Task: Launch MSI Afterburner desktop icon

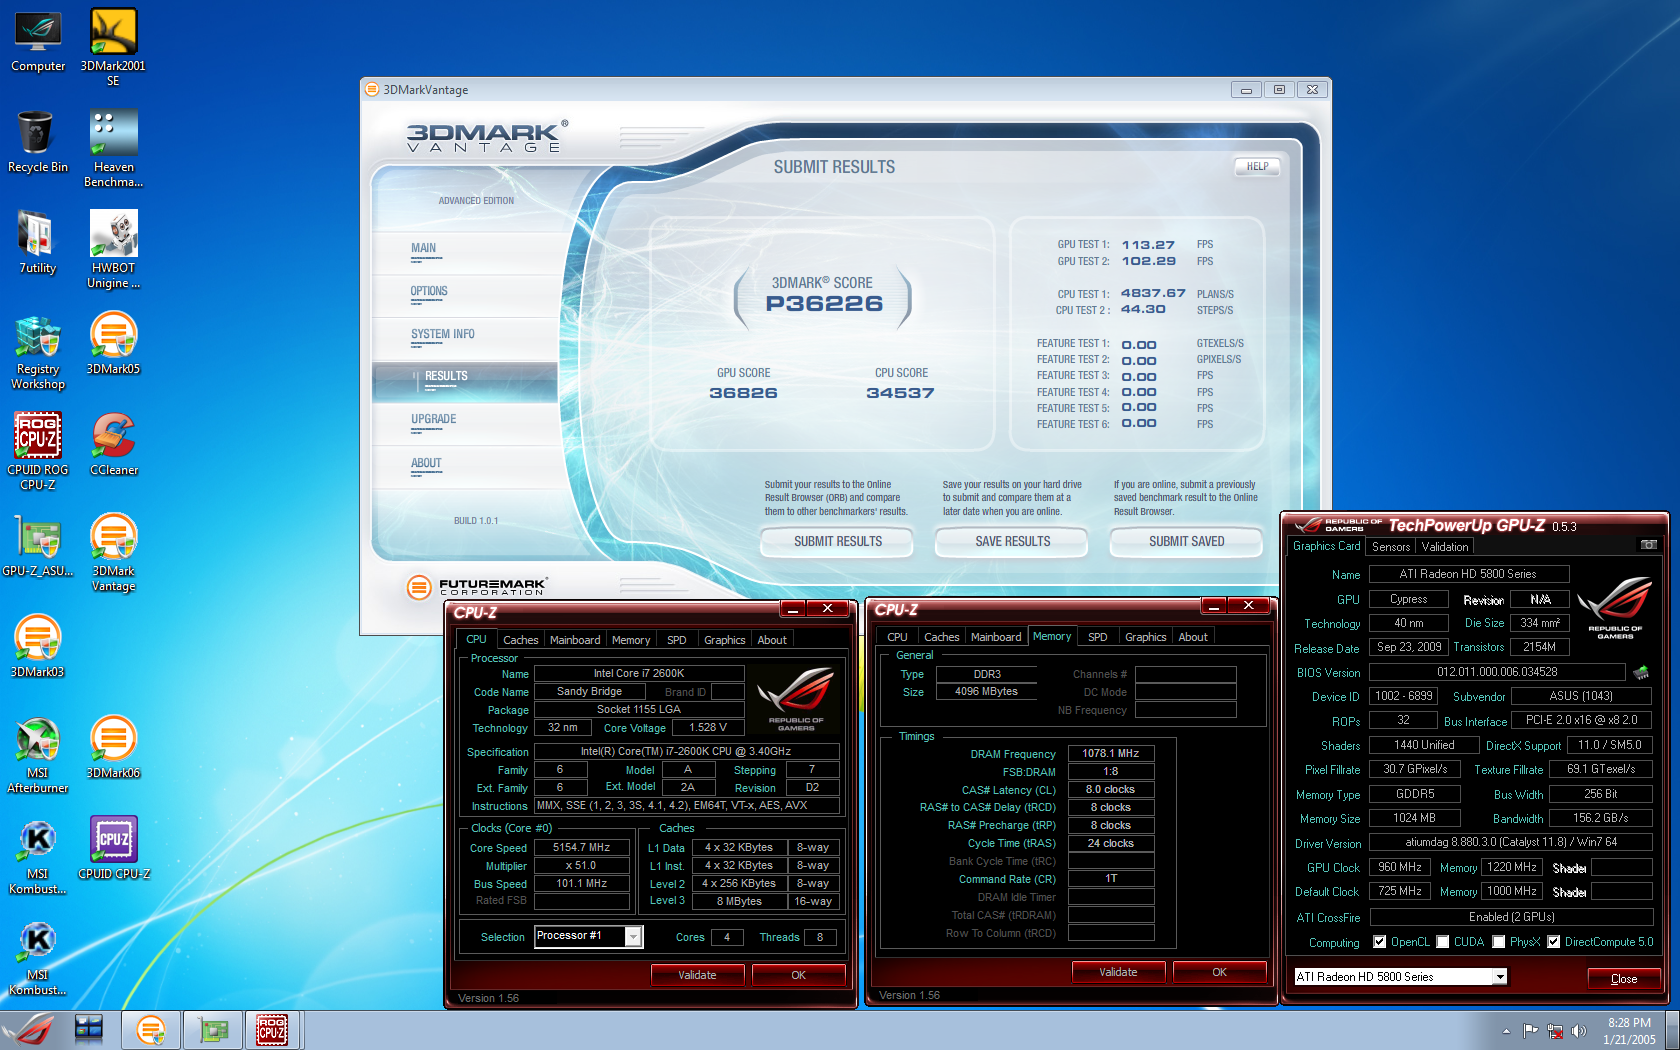Action: pos(38,756)
